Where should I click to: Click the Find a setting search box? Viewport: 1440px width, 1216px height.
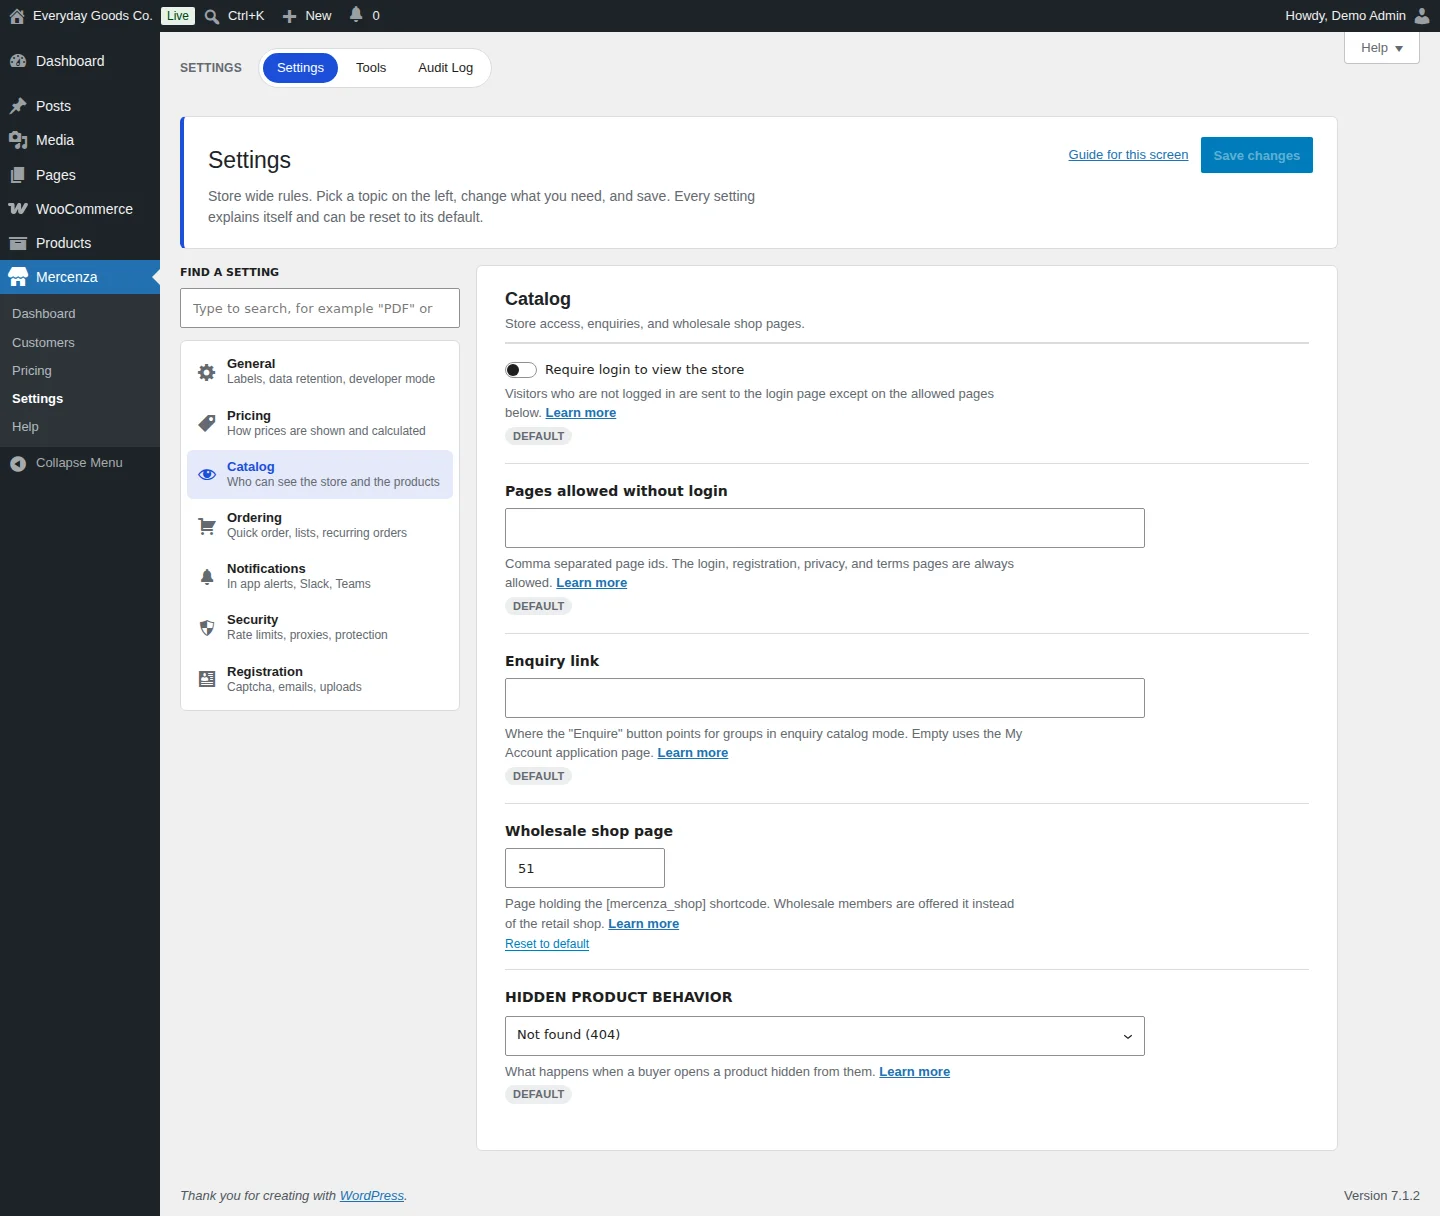320,308
